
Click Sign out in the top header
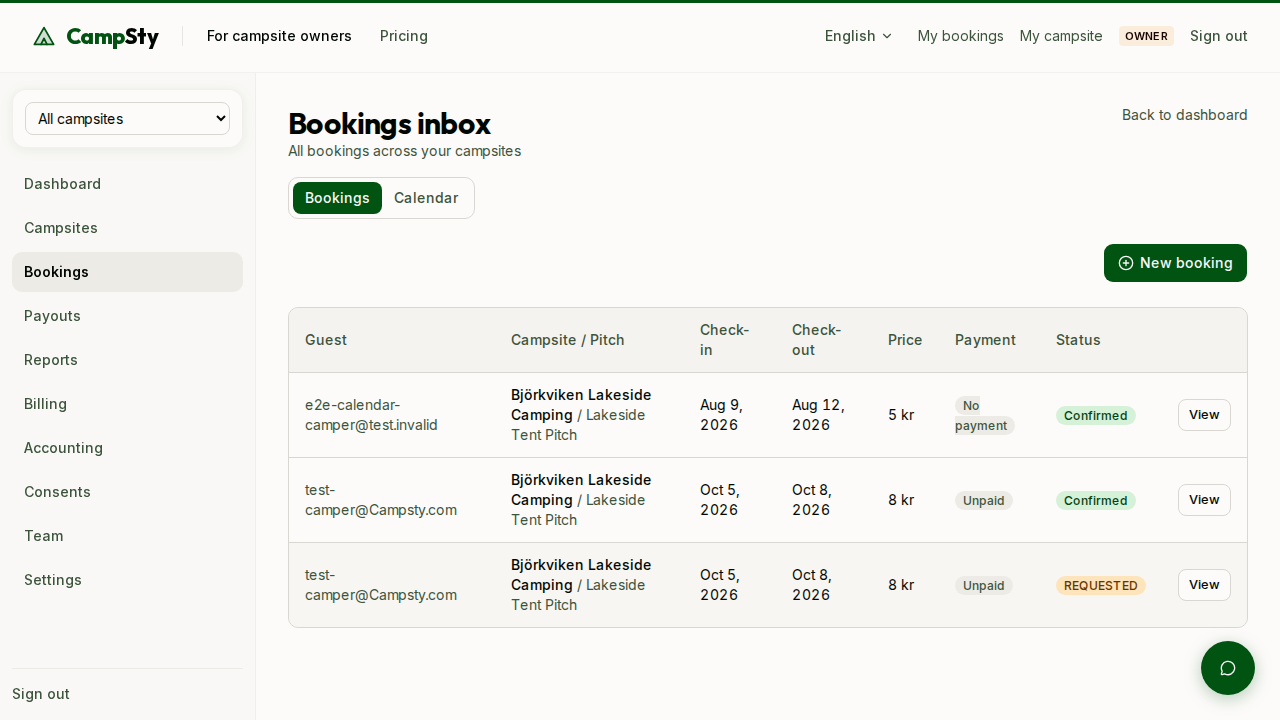(x=1218, y=36)
